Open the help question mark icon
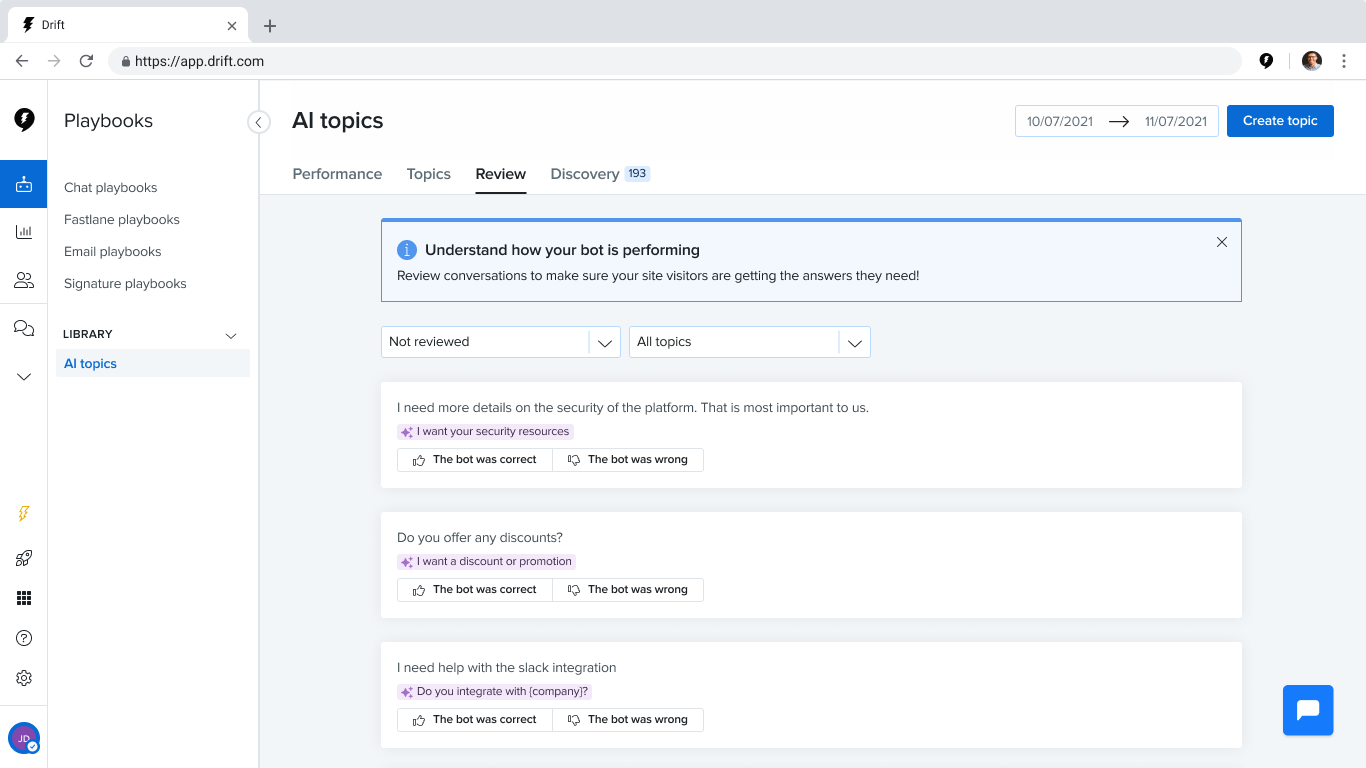Viewport: 1366px width, 768px height. click(x=24, y=638)
